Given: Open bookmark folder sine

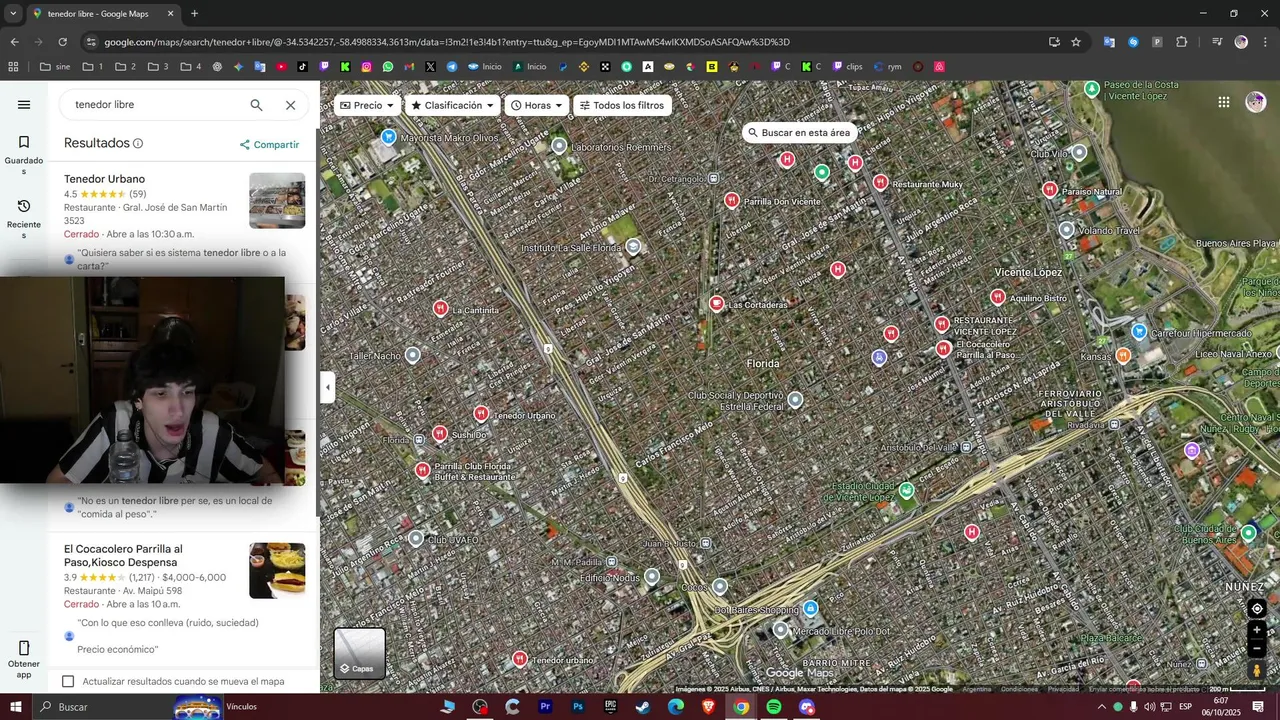Looking at the screenshot, I should point(55,67).
